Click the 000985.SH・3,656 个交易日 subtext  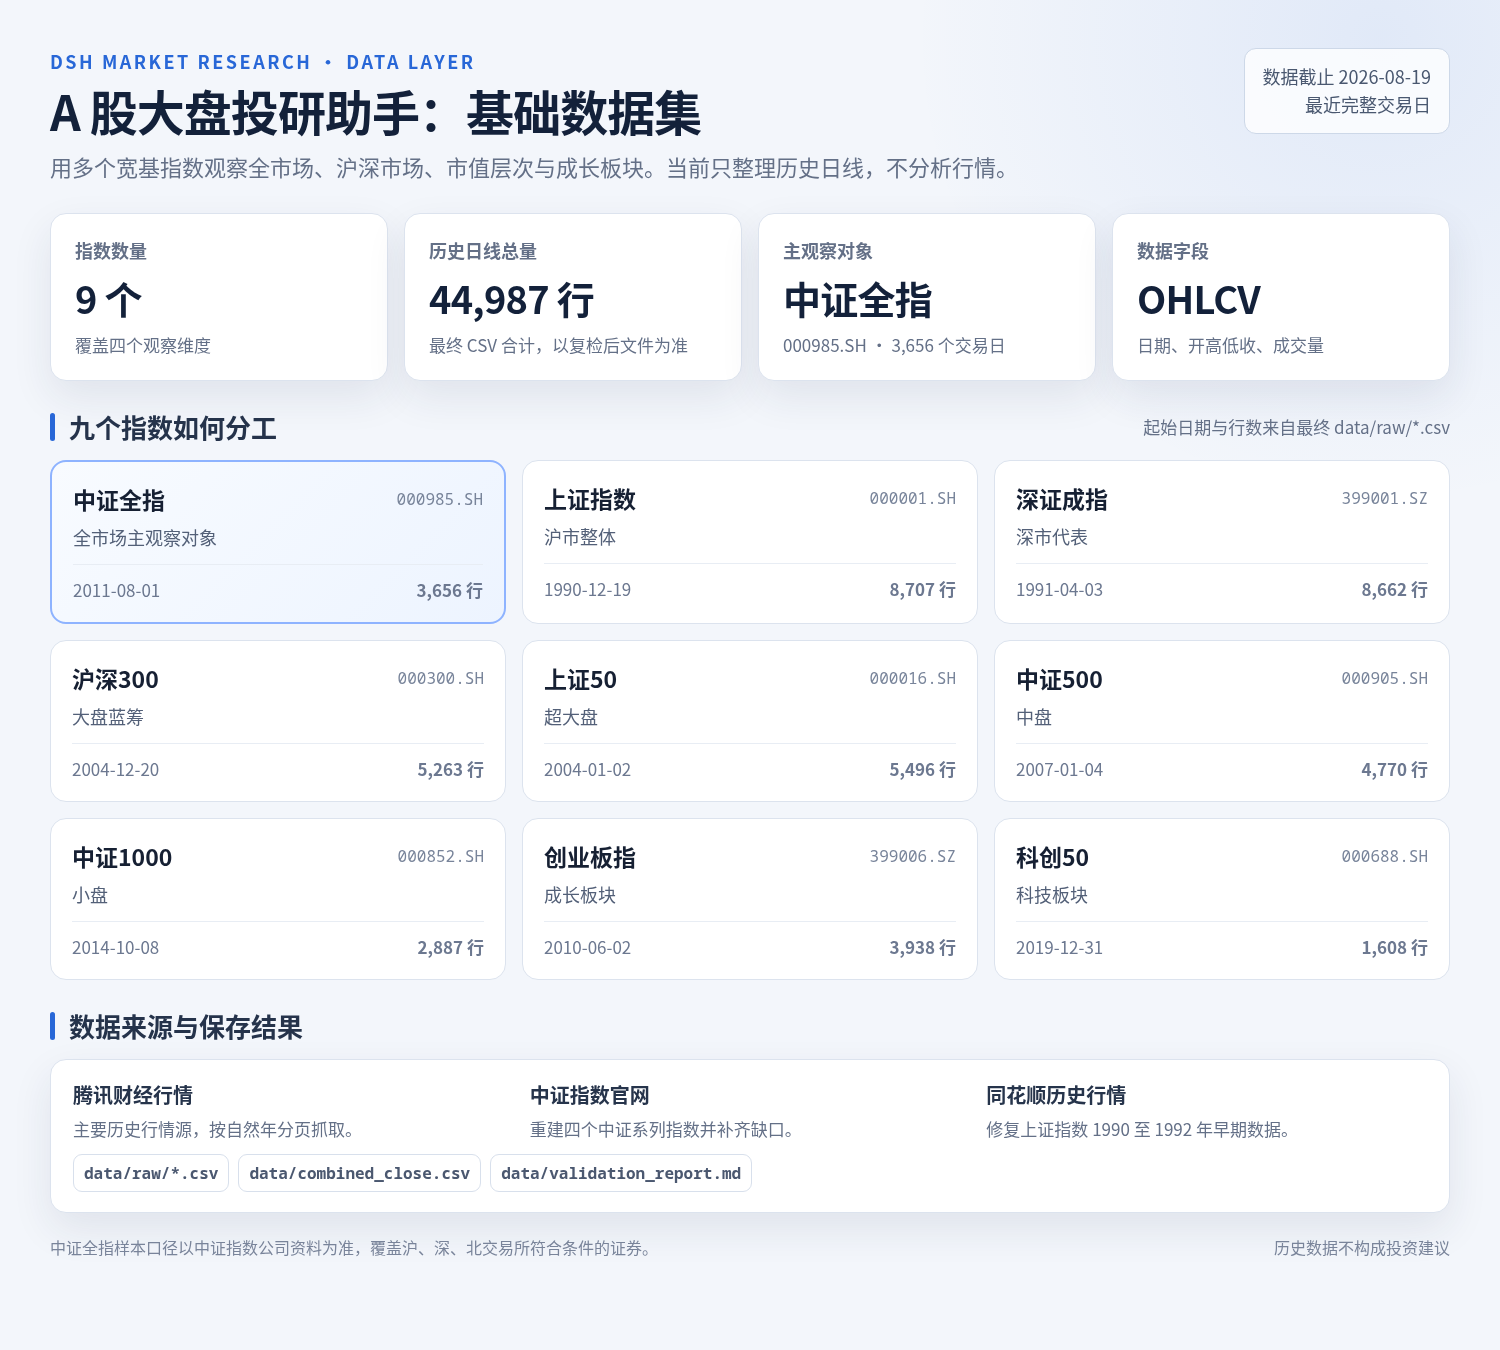tap(894, 346)
